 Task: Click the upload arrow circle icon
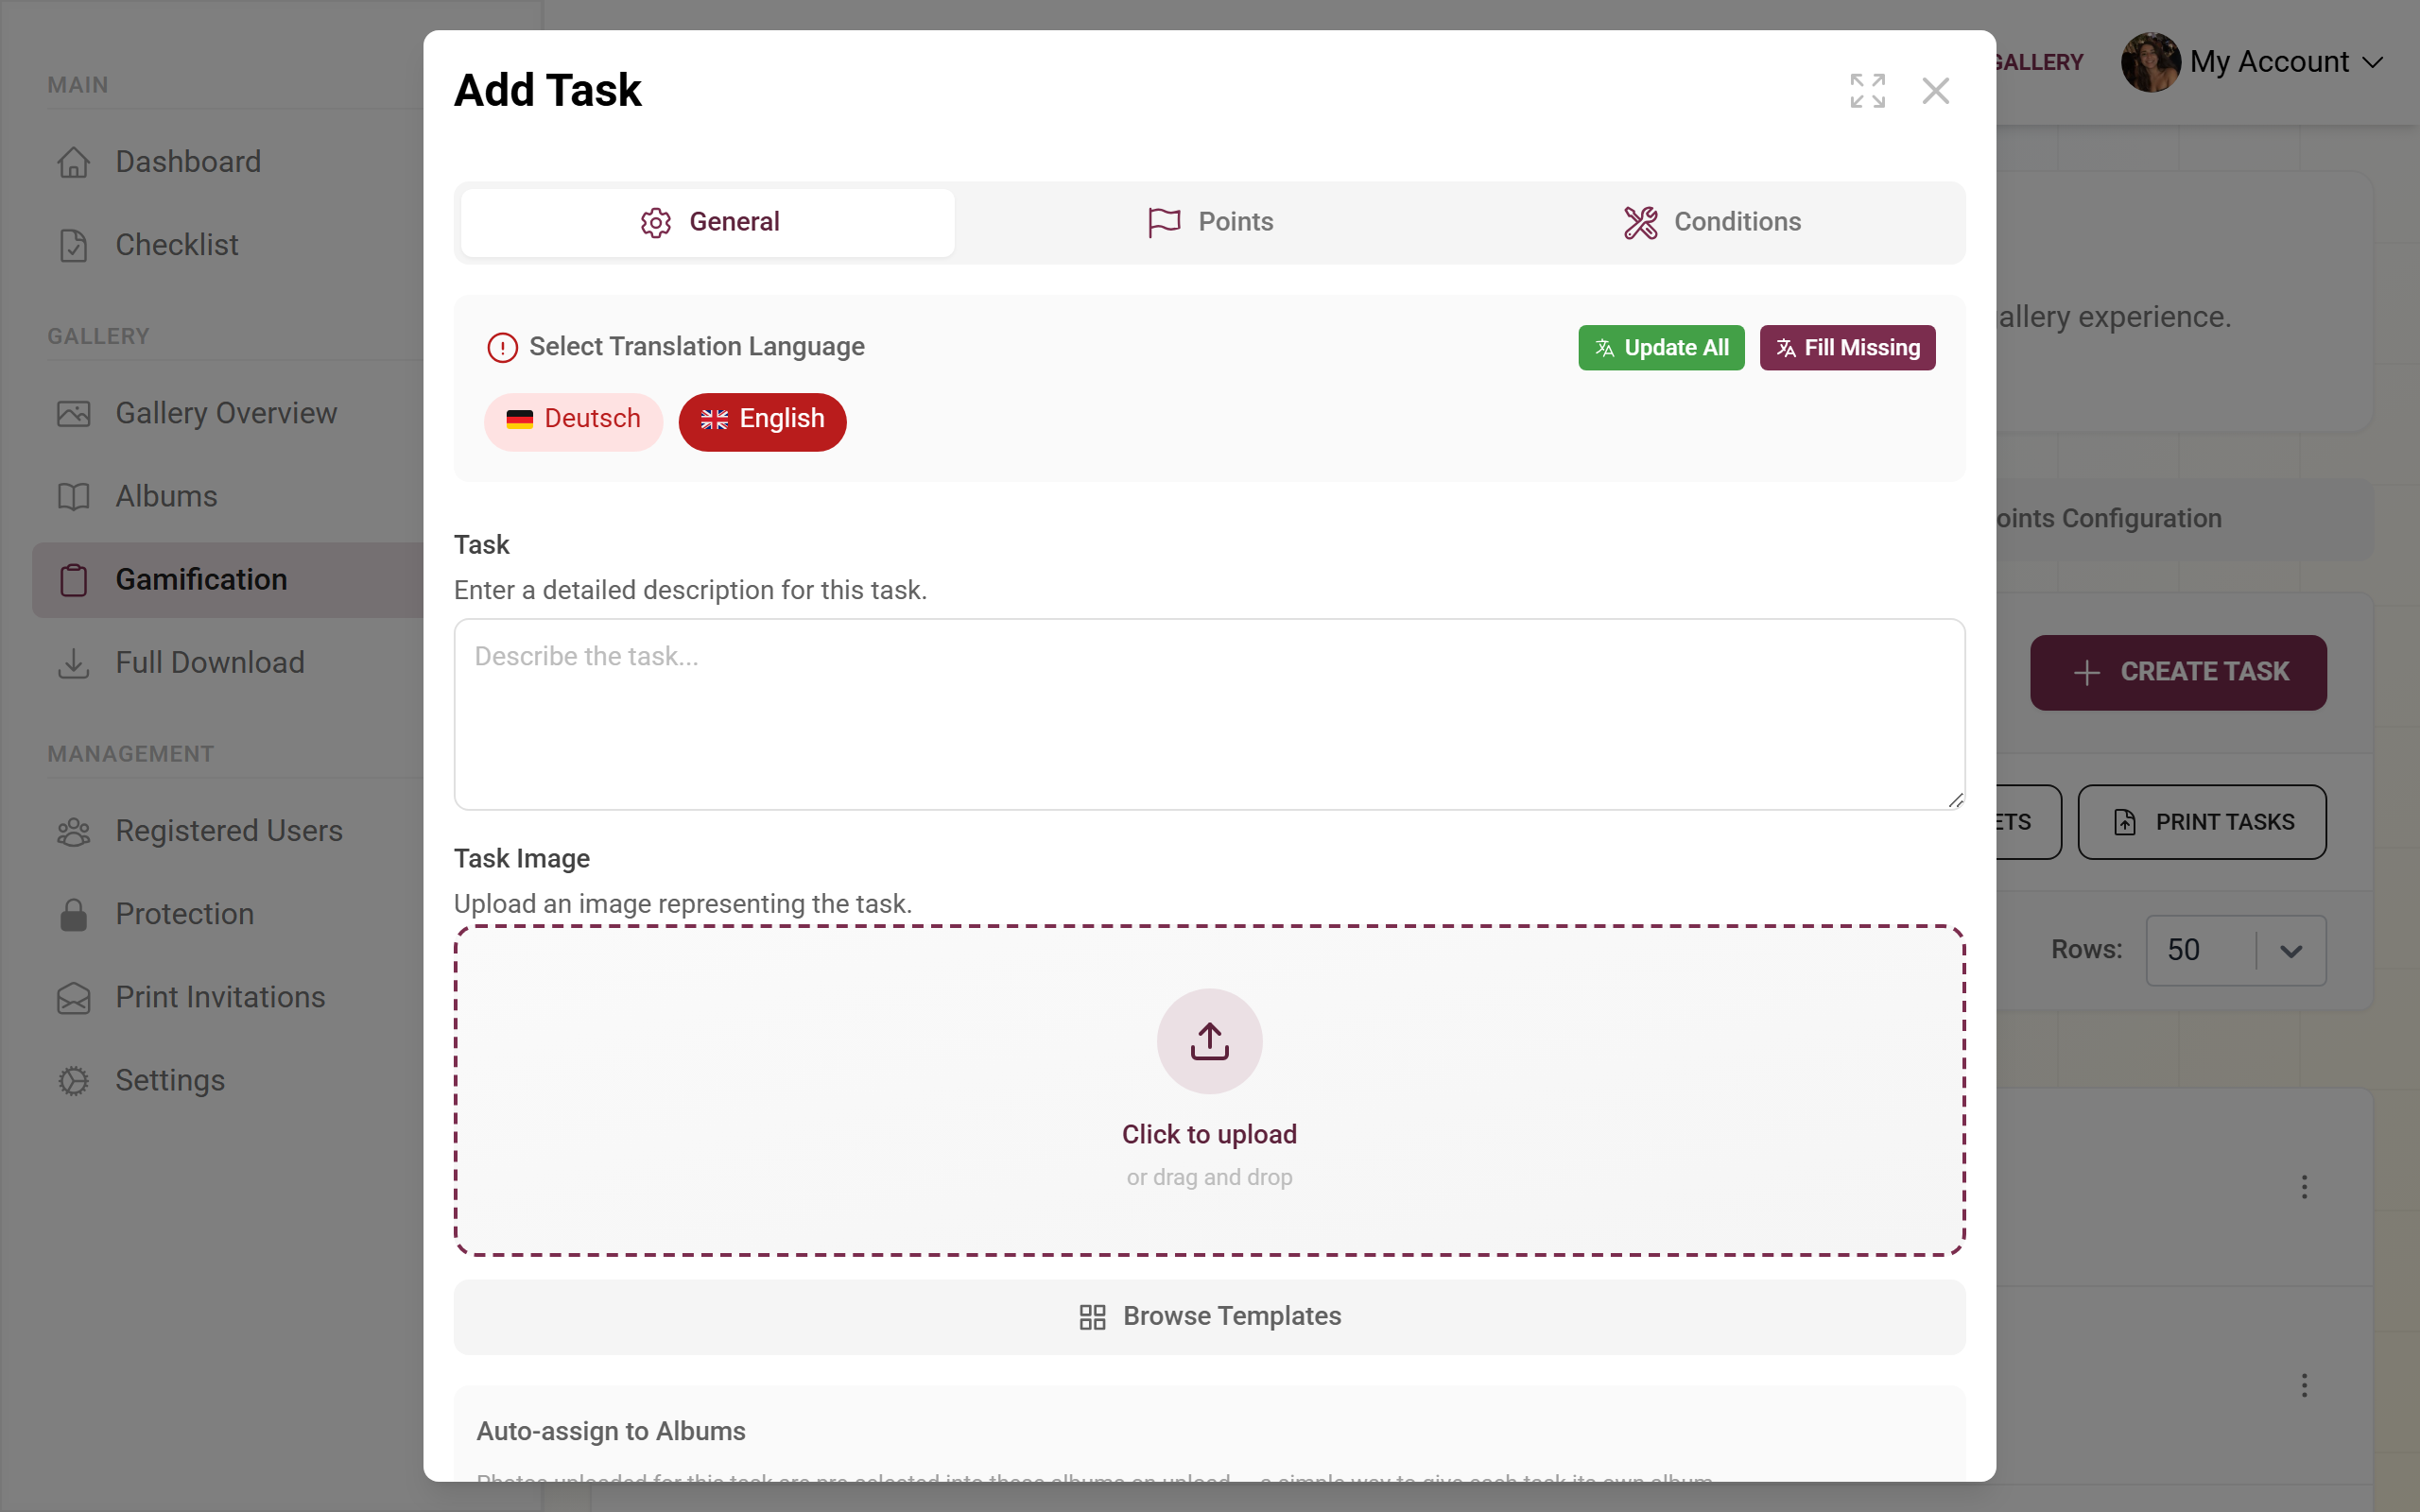pos(1209,1041)
